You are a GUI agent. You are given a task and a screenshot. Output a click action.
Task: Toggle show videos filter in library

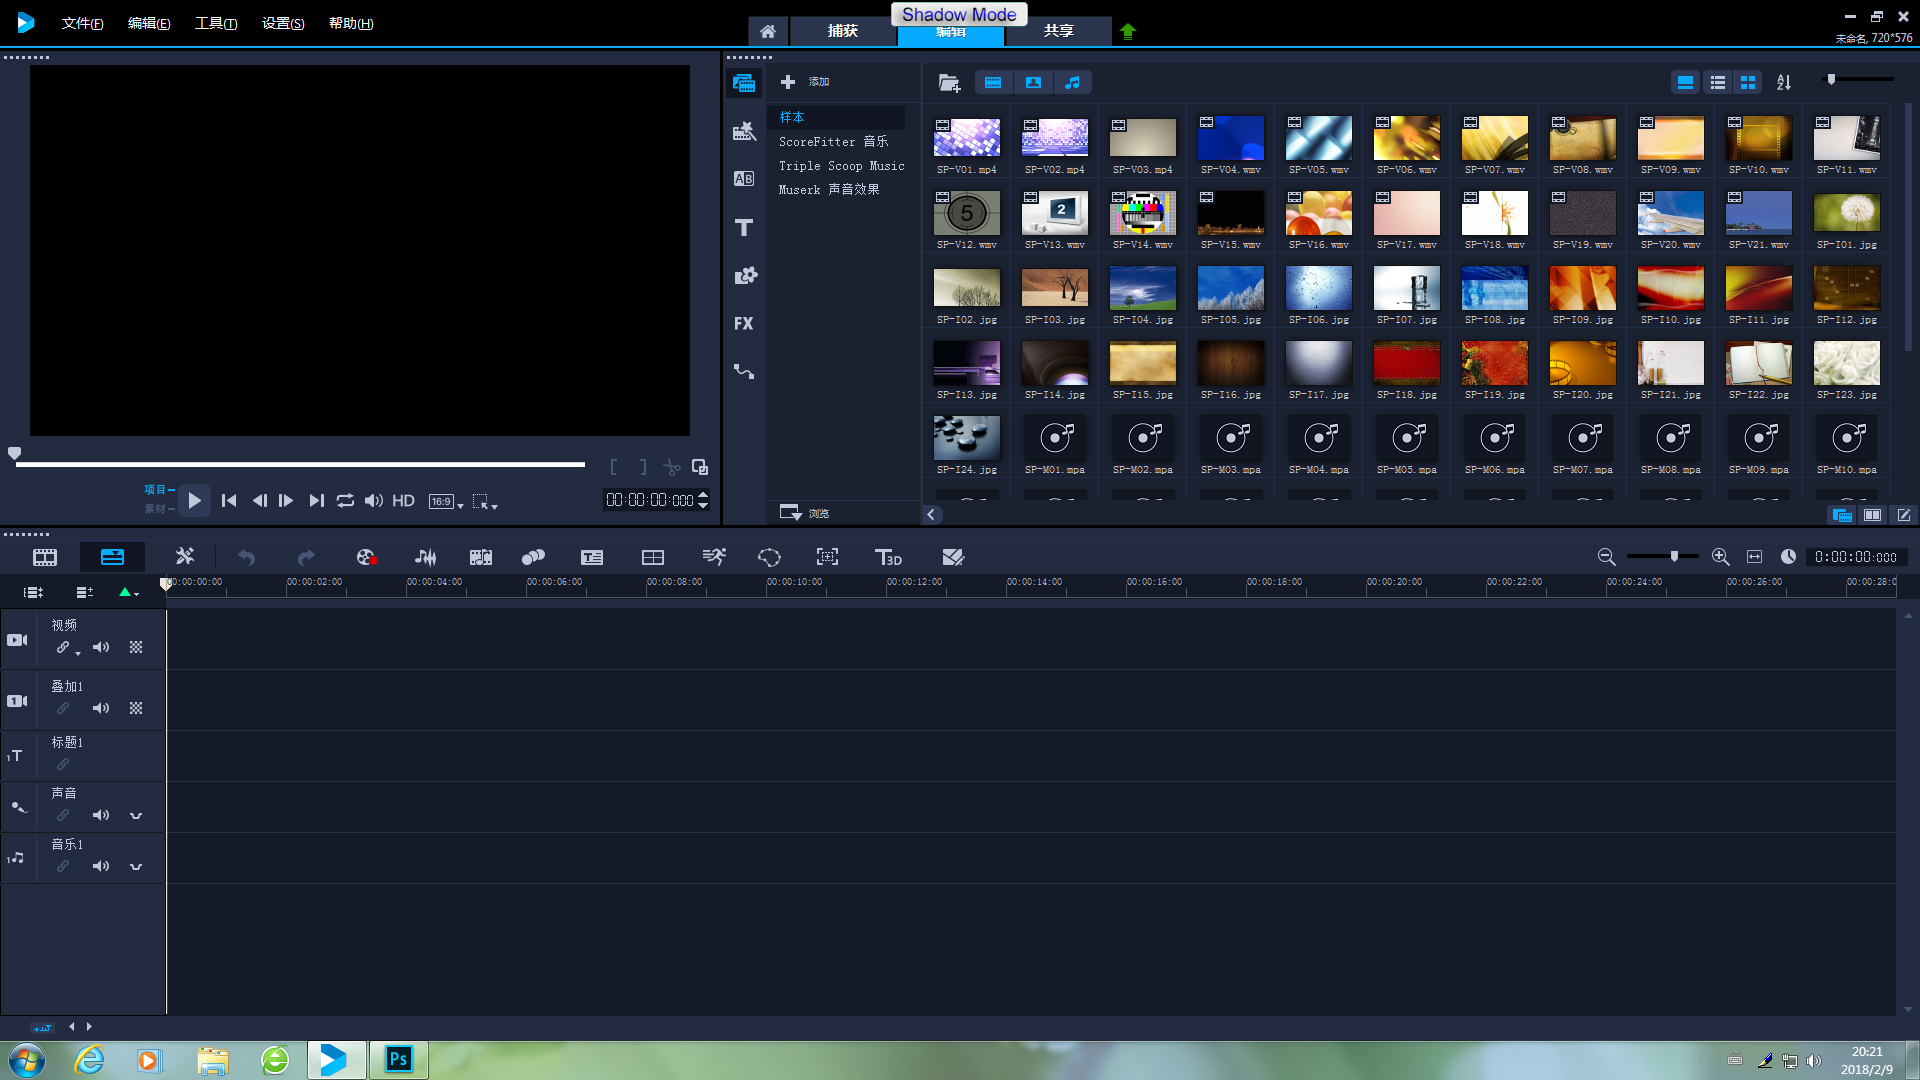tap(993, 83)
